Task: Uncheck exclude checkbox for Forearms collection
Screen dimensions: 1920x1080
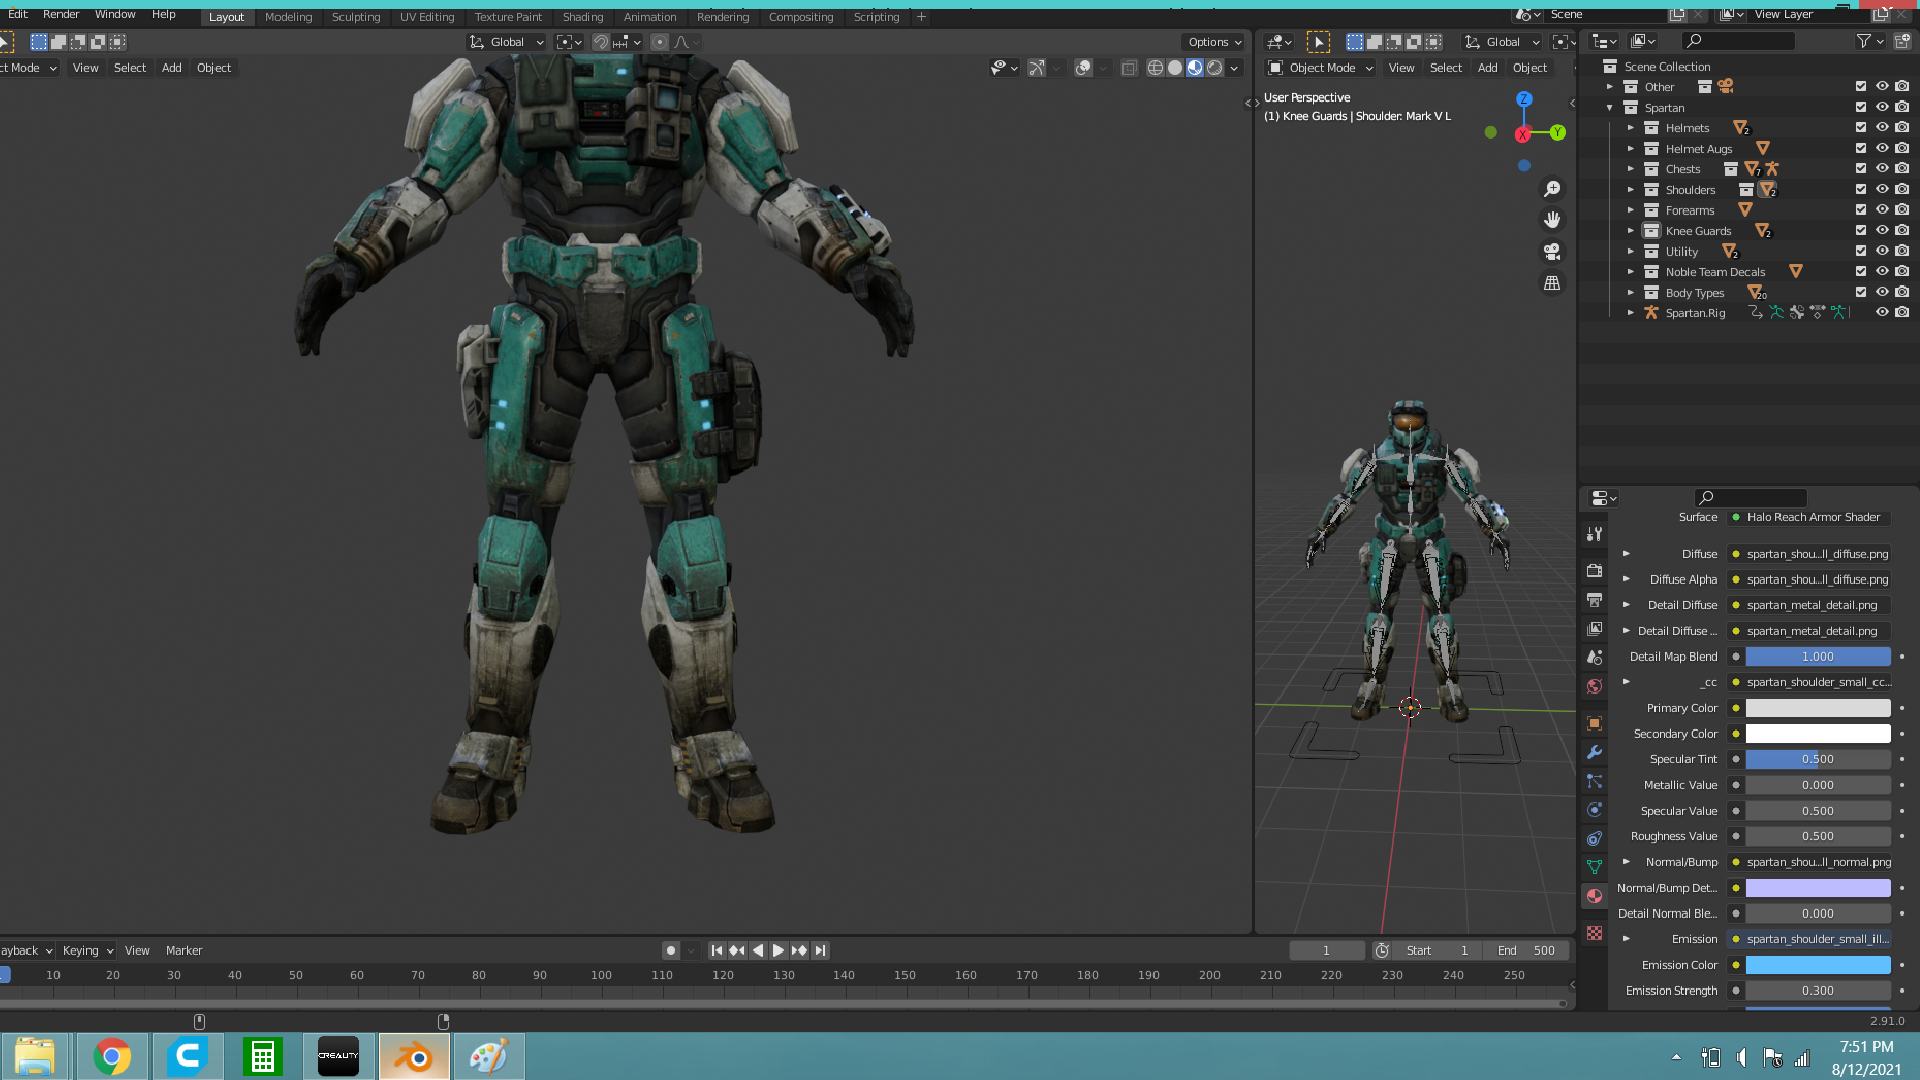Action: pyautogui.click(x=1861, y=210)
